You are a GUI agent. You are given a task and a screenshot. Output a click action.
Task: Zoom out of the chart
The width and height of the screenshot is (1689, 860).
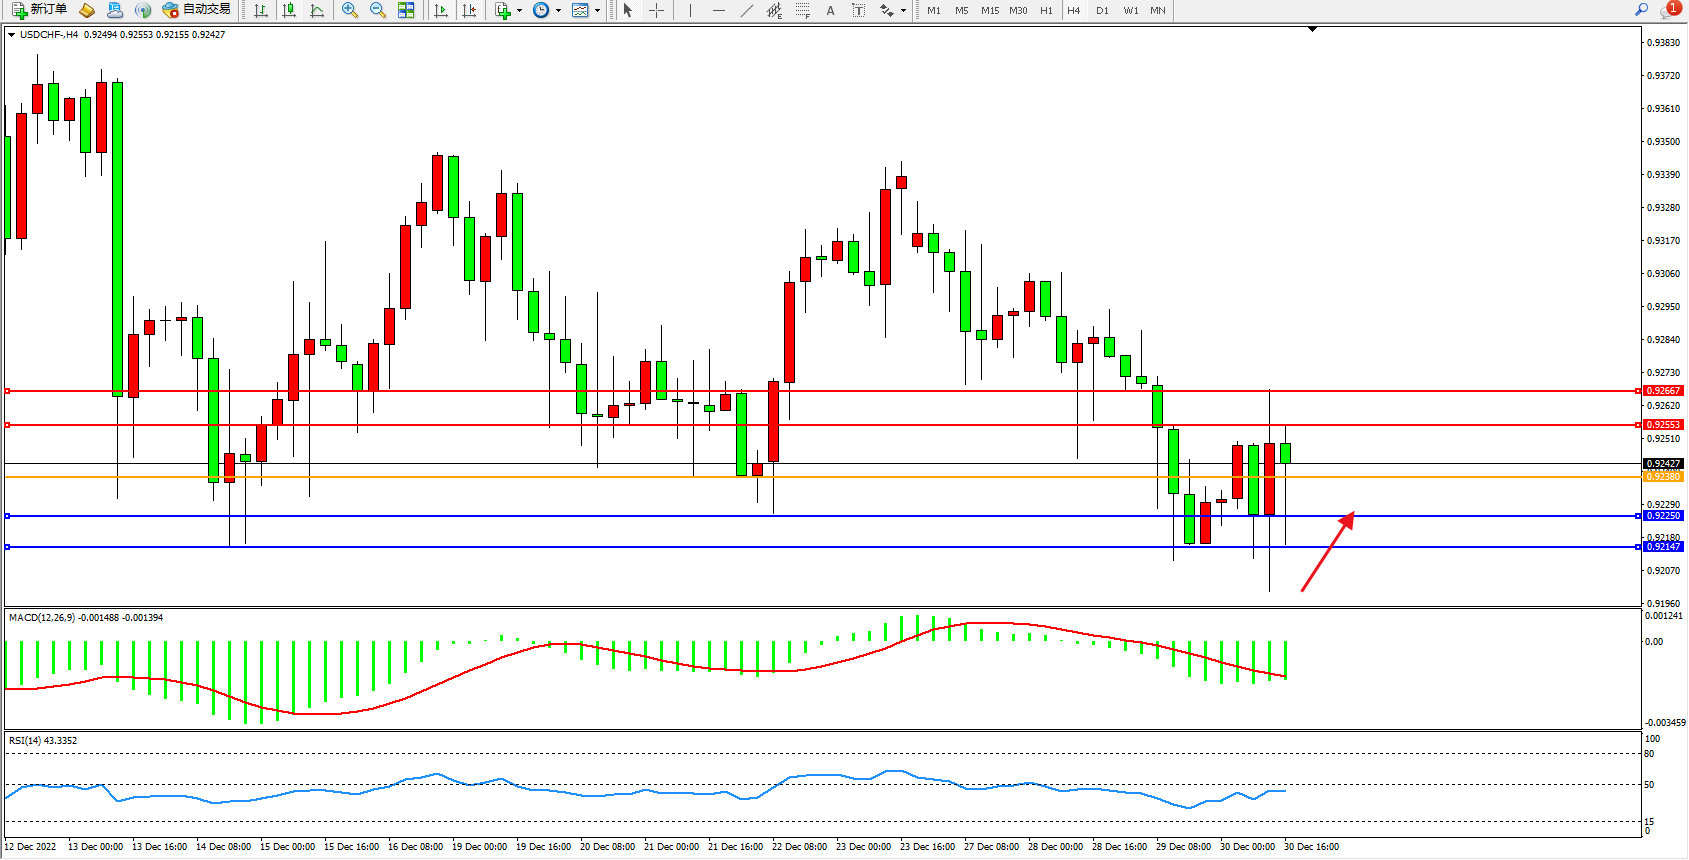pyautogui.click(x=378, y=10)
